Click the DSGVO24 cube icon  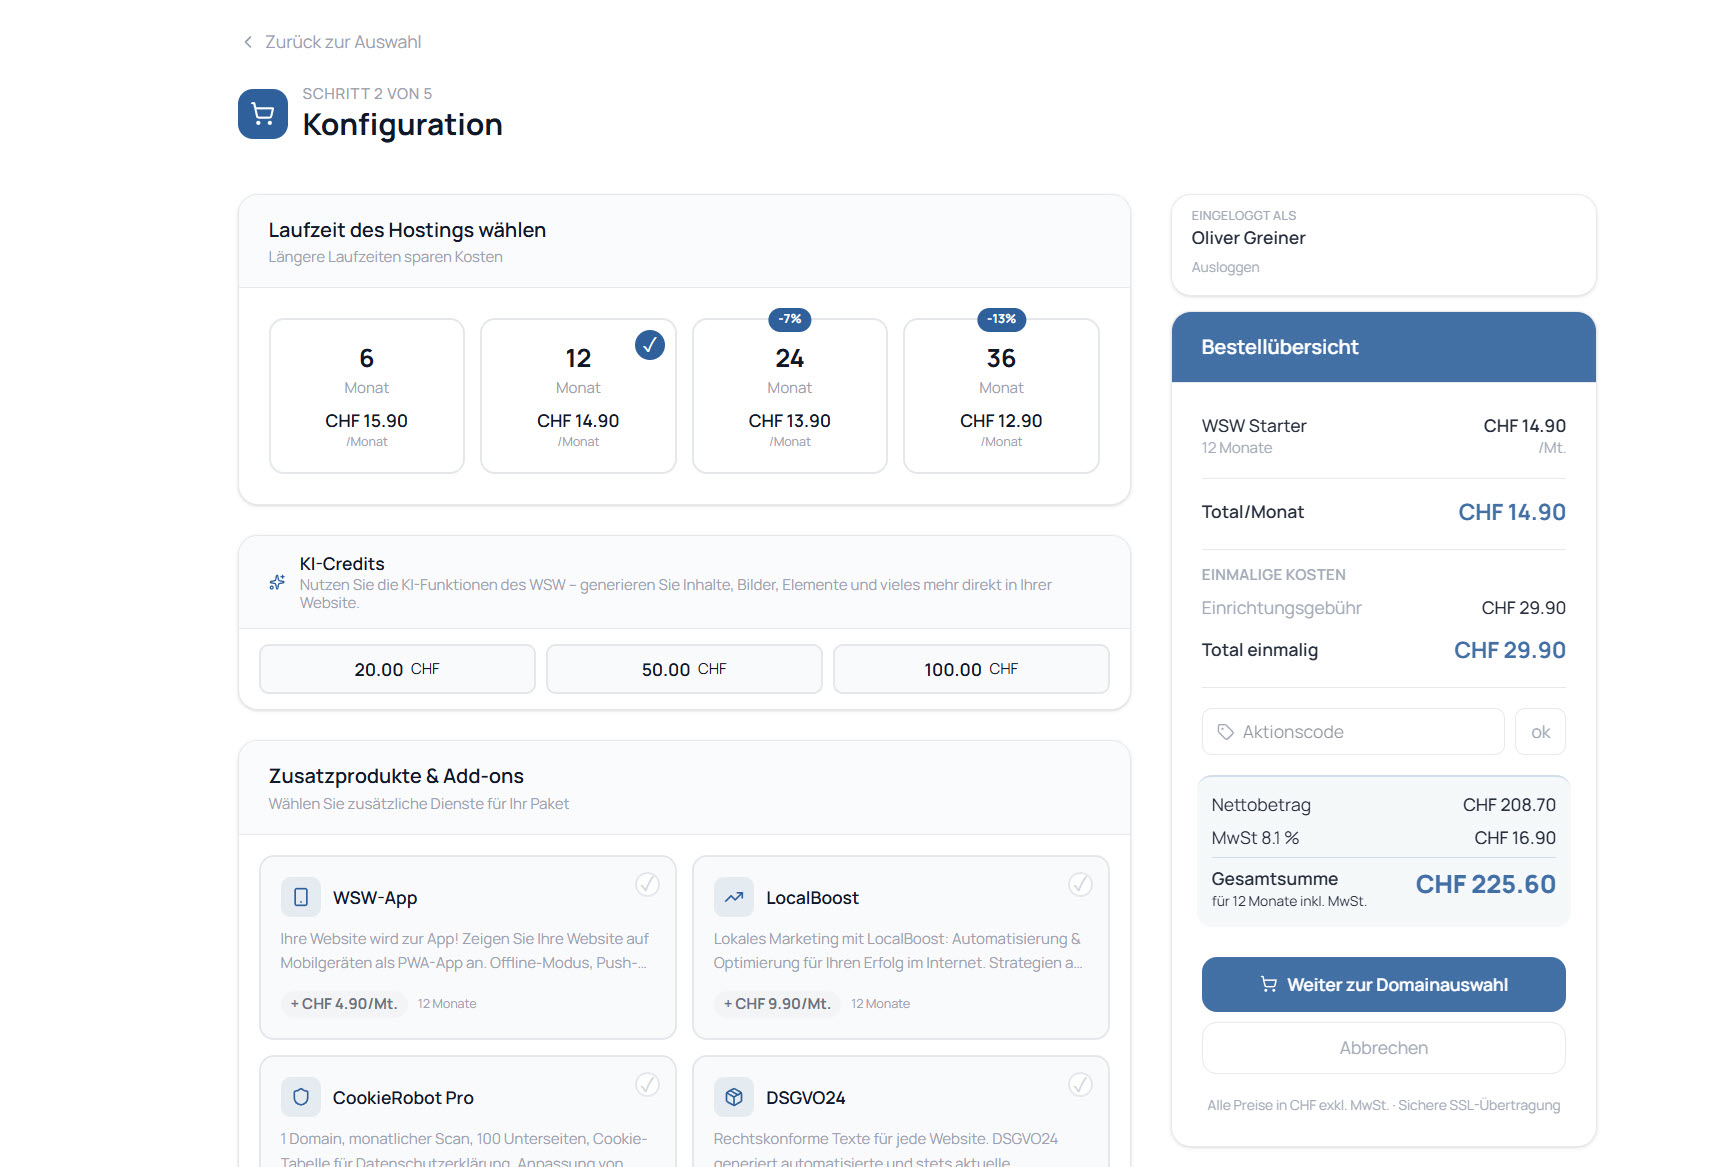tap(734, 1097)
